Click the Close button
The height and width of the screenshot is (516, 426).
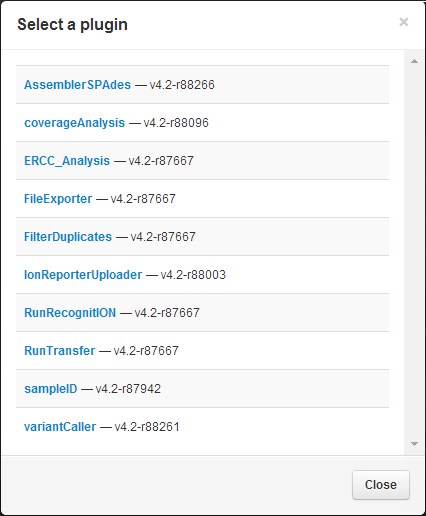[381, 485]
